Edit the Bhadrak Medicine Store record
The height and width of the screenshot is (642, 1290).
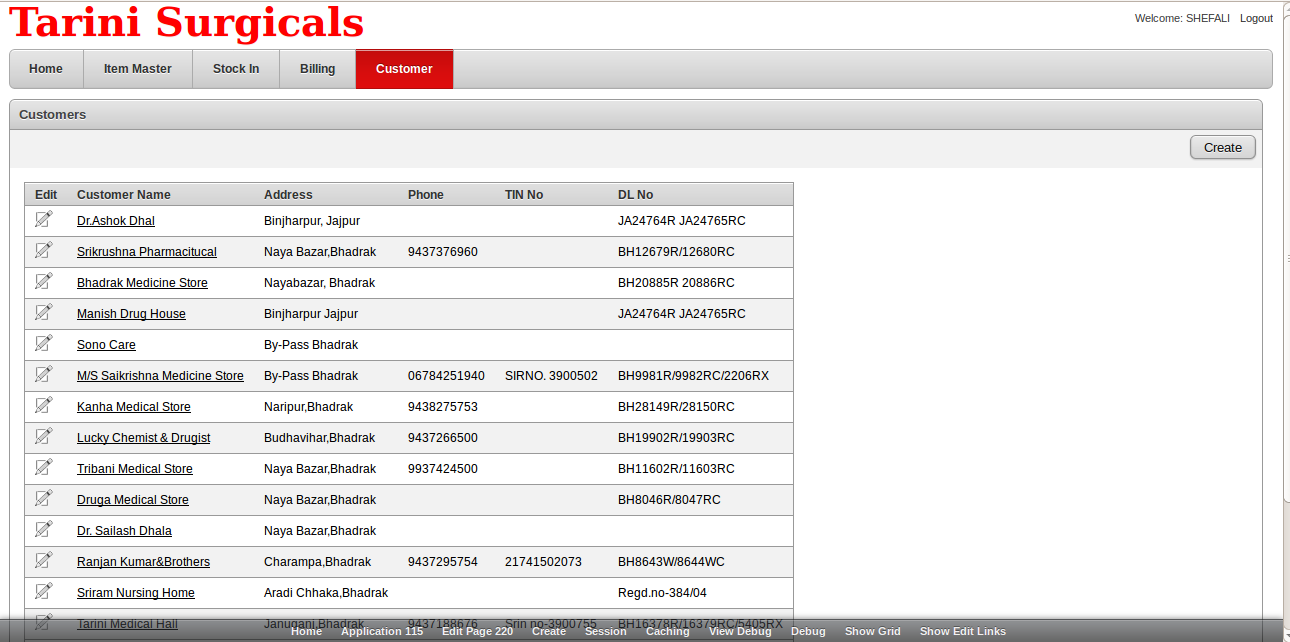point(44,281)
